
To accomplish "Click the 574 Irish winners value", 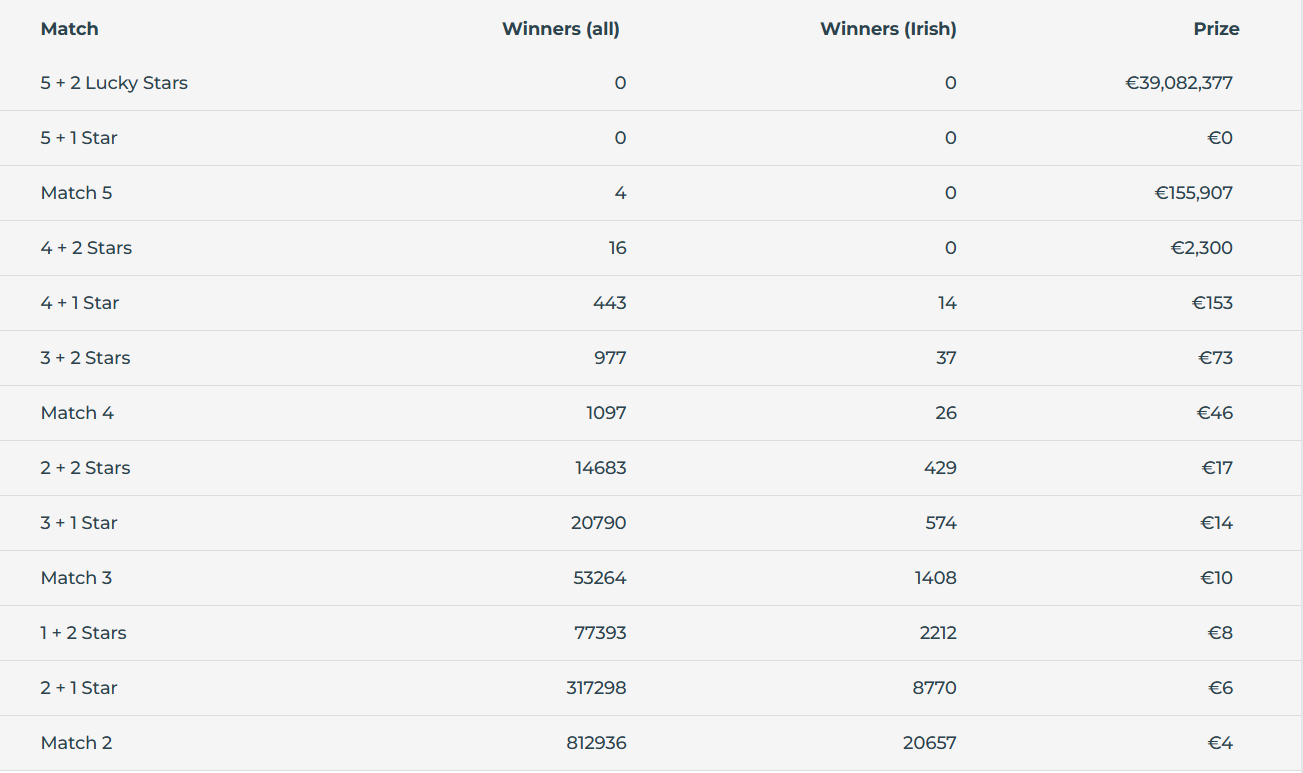I will 940,523.
